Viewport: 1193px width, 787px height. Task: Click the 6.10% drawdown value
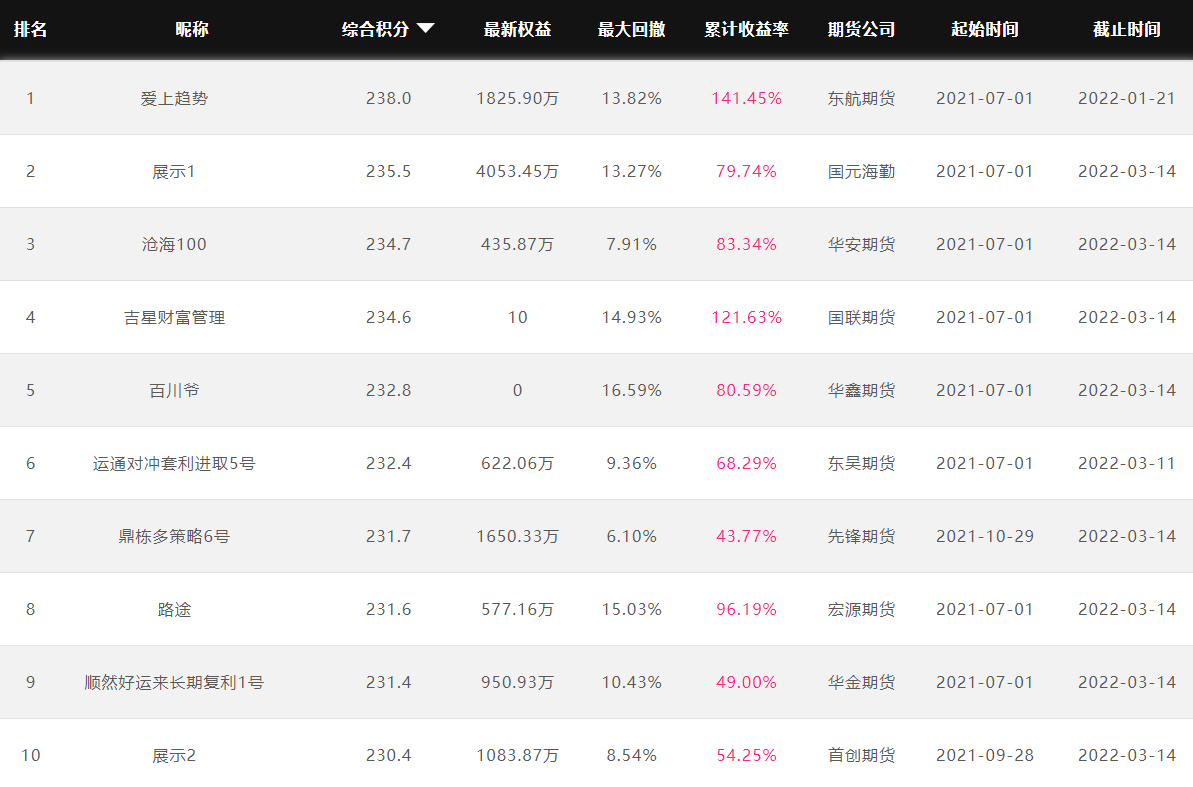pos(631,537)
